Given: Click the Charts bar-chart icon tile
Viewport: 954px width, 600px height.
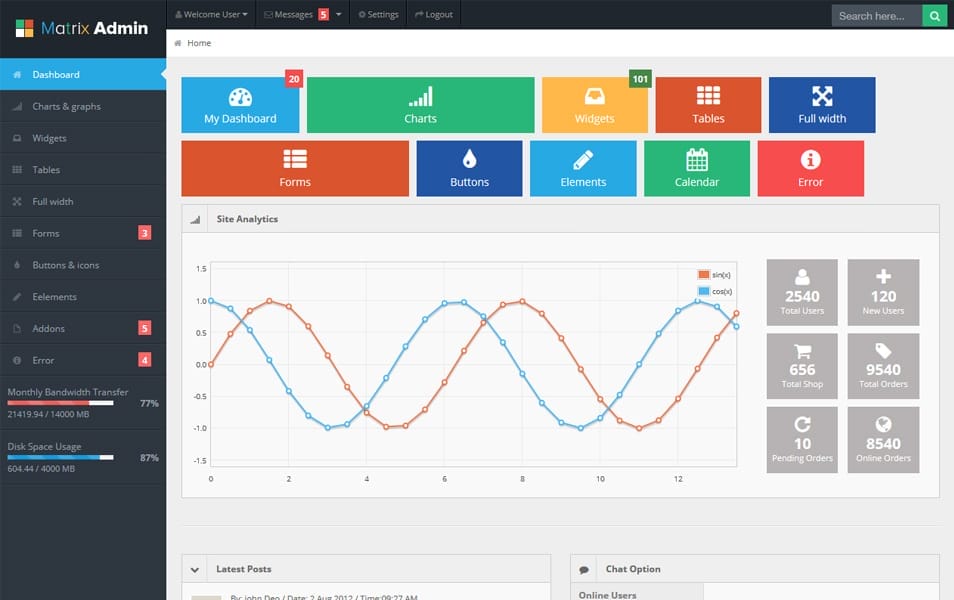Looking at the screenshot, I should [x=420, y=104].
